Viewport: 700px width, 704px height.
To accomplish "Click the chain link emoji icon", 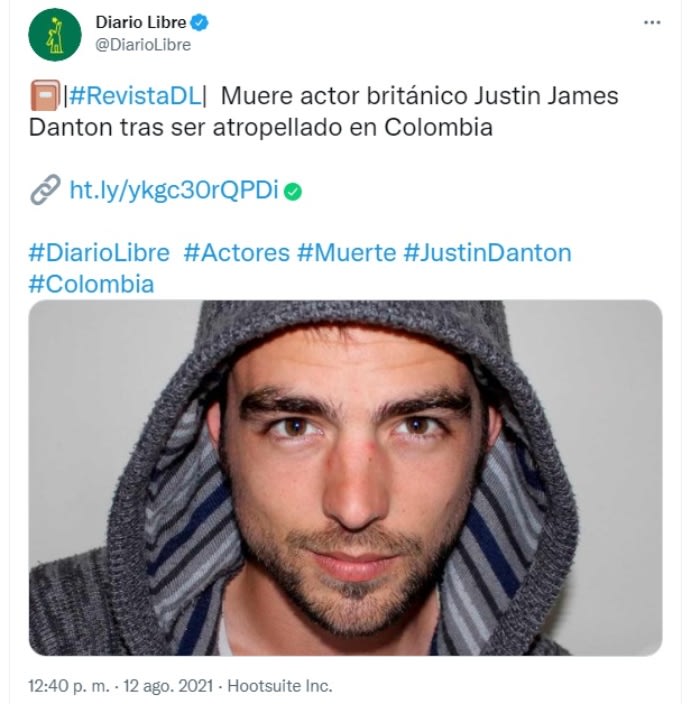I will pyautogui.click(x=45, y=189).
